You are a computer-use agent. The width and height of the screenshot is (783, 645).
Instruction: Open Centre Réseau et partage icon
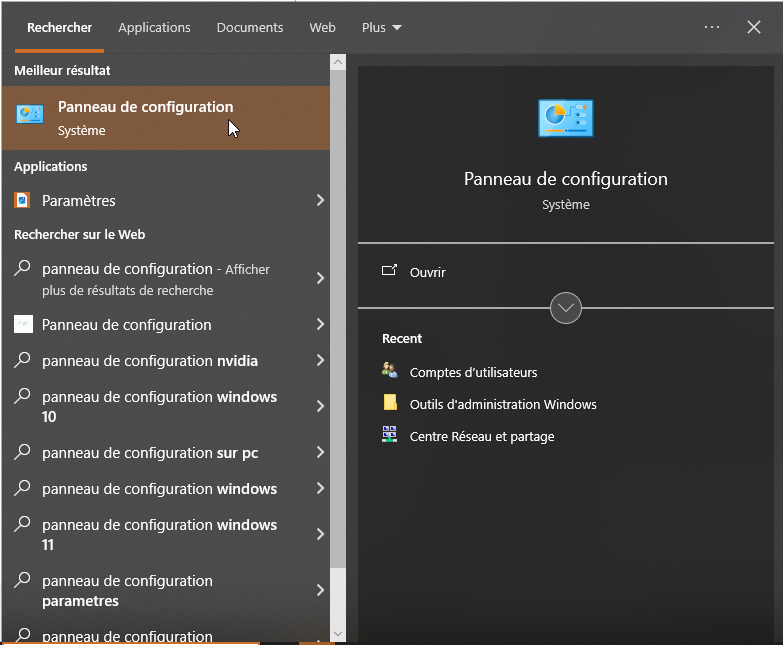390,436
